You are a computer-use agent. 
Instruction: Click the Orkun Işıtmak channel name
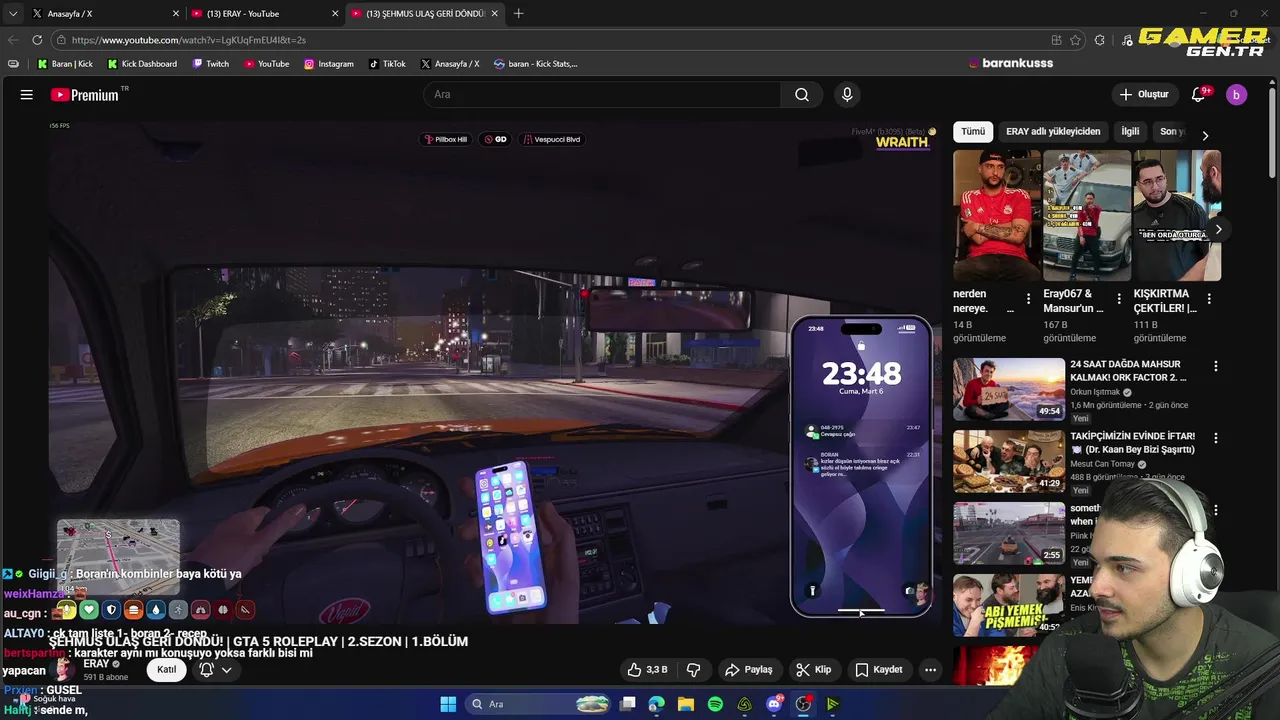1095,392
